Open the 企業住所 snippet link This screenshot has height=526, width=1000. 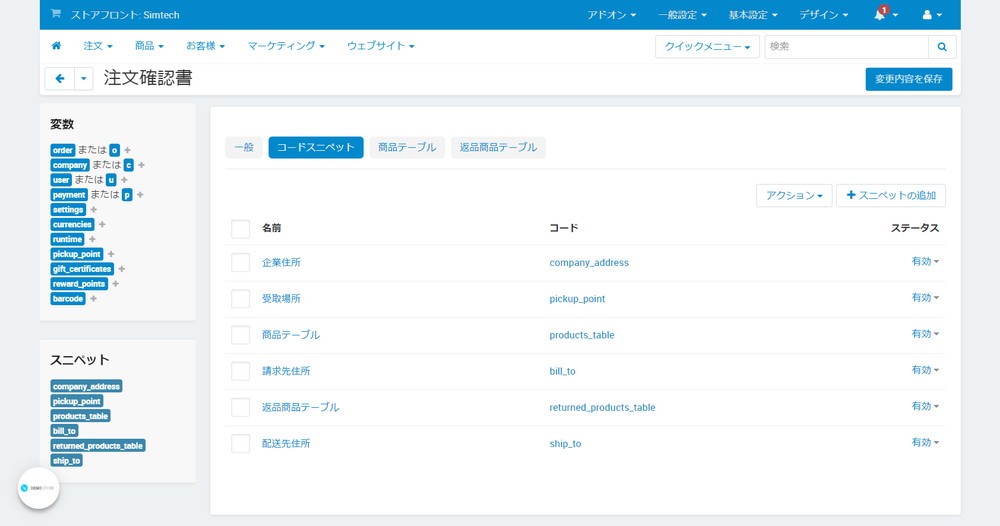click(x=281, y=263)
